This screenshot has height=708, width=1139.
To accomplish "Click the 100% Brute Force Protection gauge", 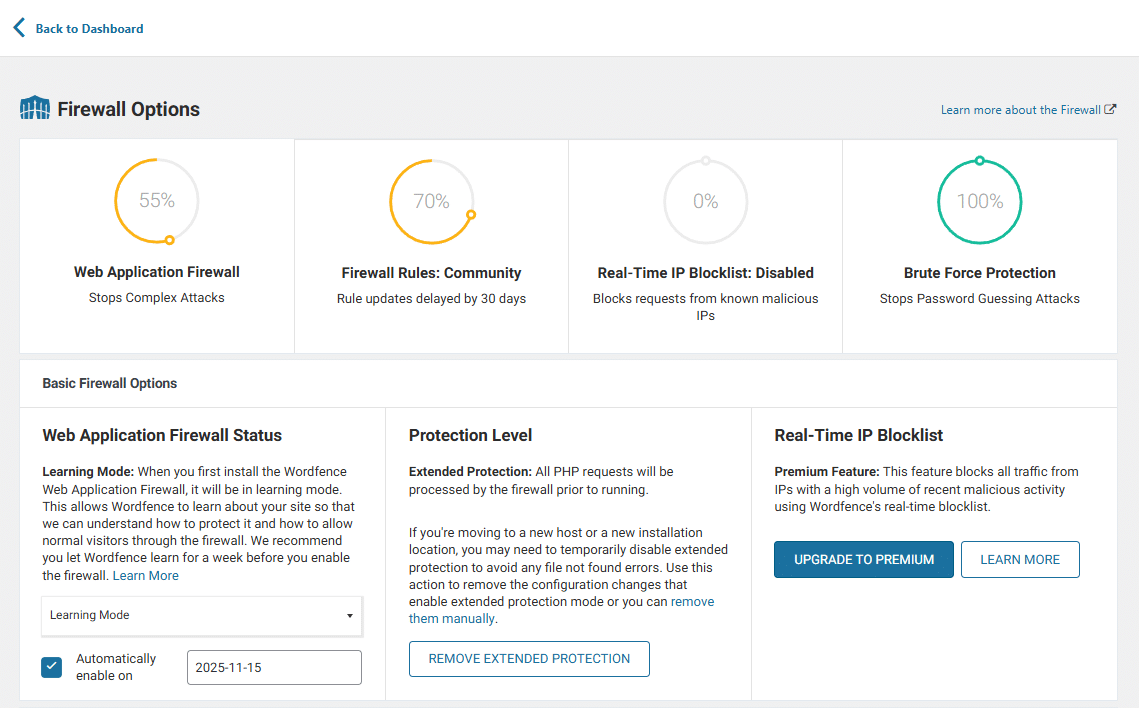I will (979, 202).
